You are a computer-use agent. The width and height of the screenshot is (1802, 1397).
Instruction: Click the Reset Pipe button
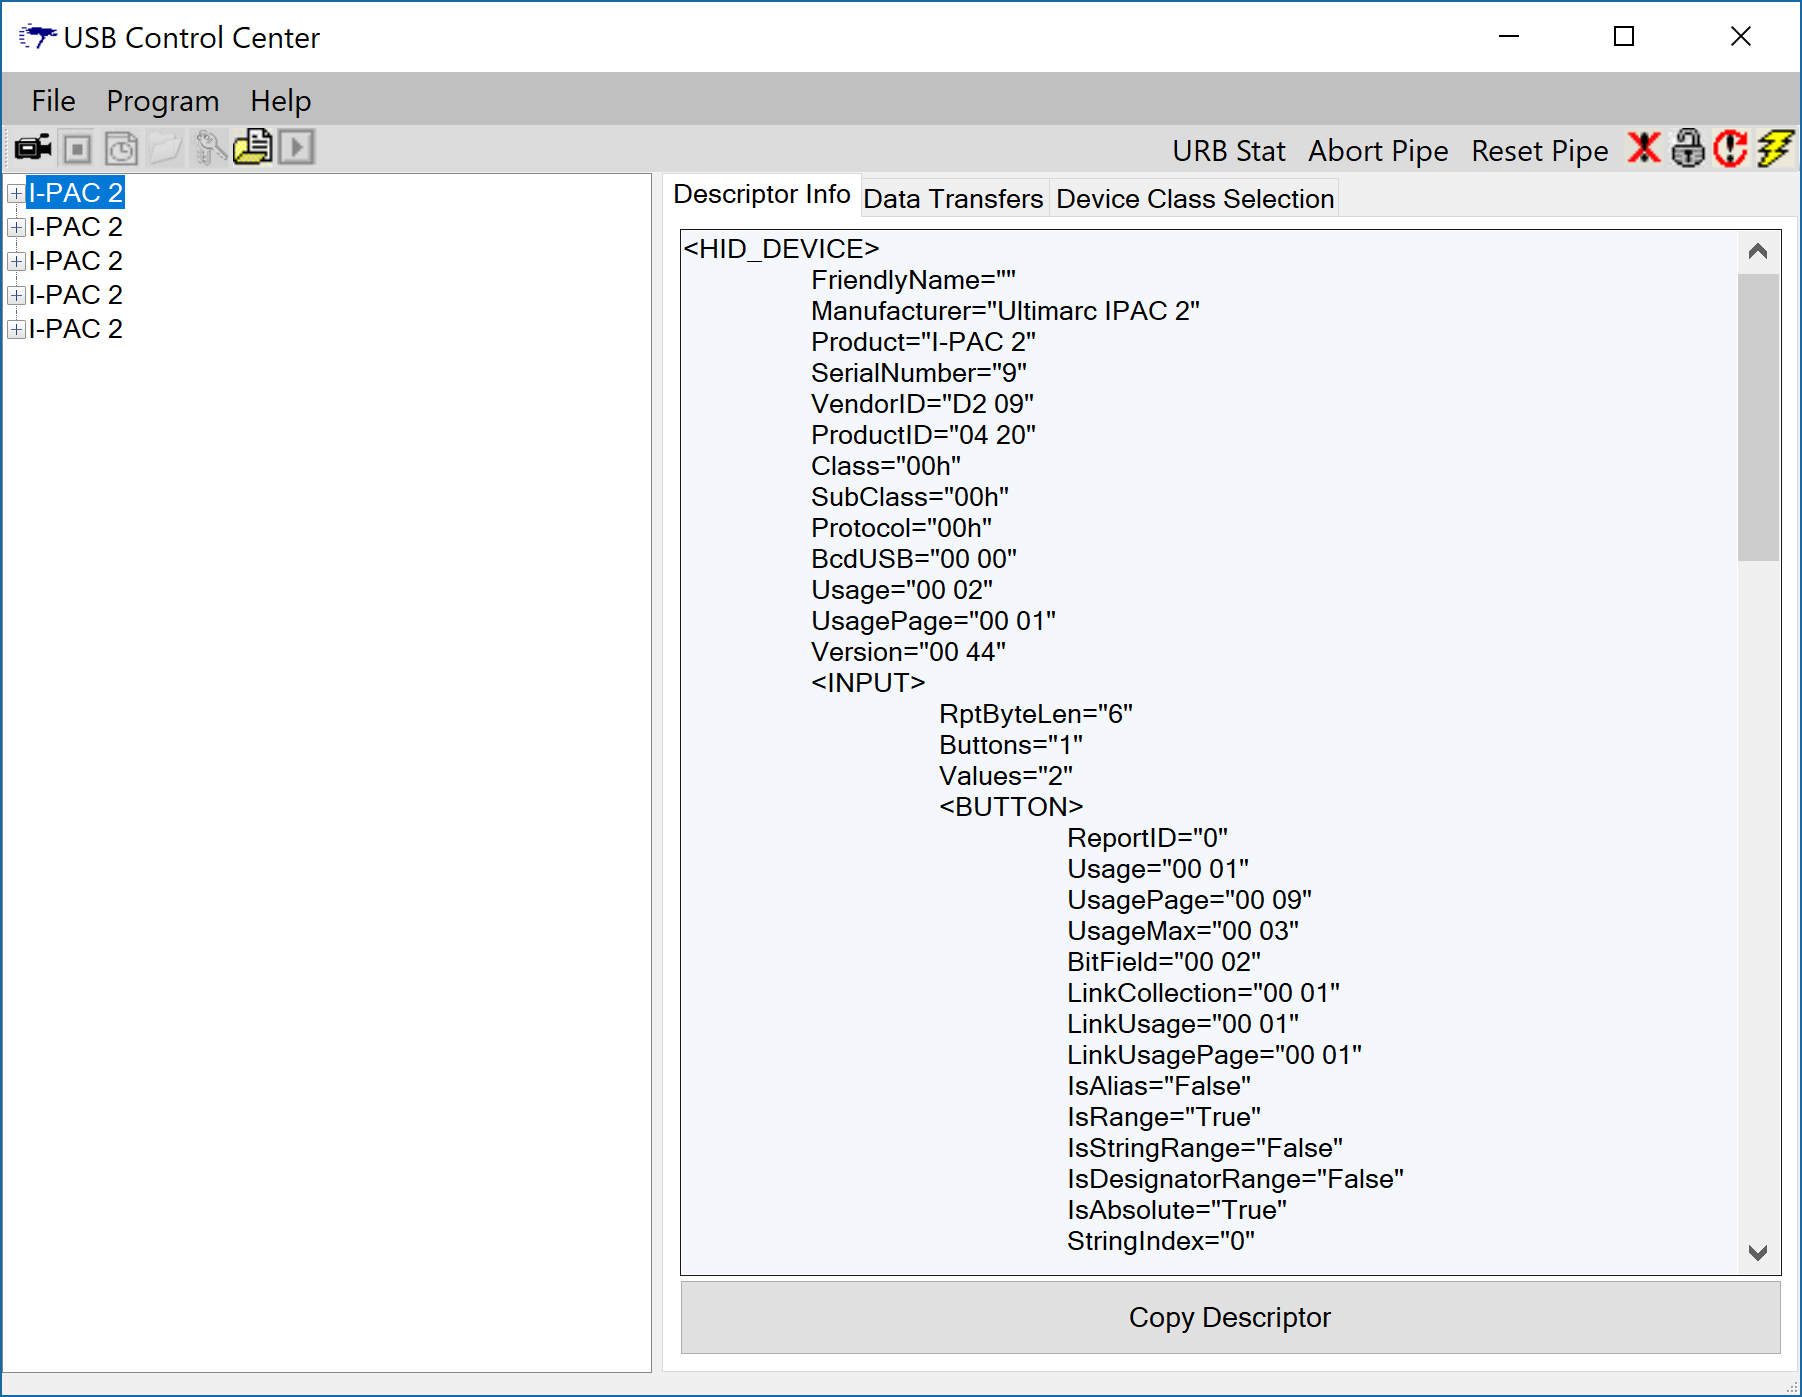coord(1540,151)
